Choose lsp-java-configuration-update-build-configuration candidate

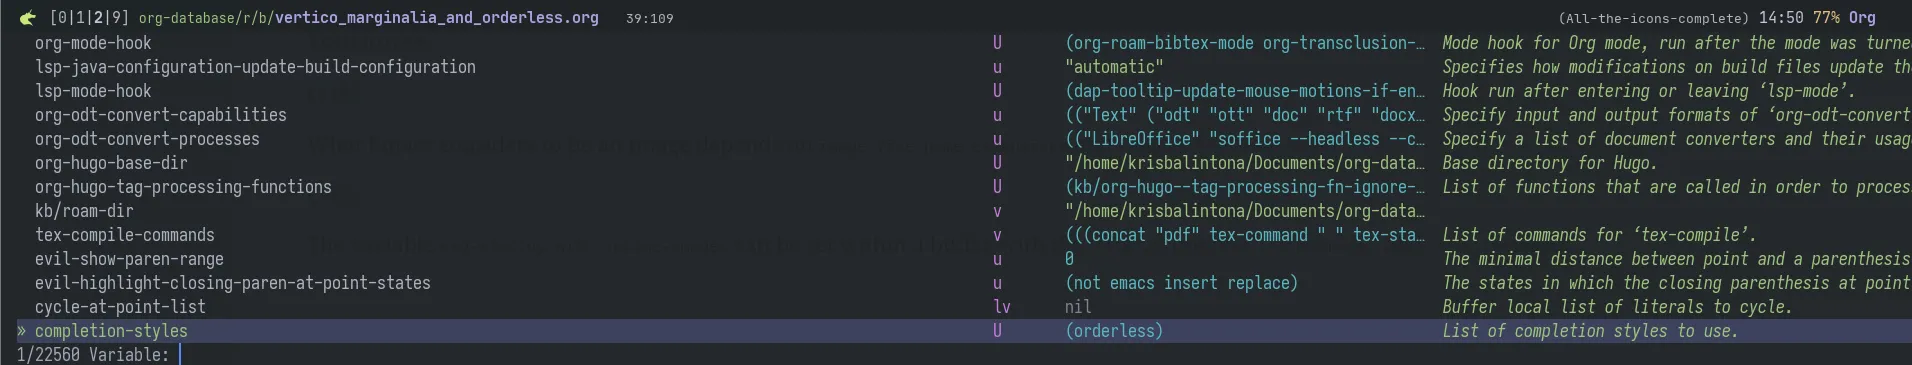point(255,67)
